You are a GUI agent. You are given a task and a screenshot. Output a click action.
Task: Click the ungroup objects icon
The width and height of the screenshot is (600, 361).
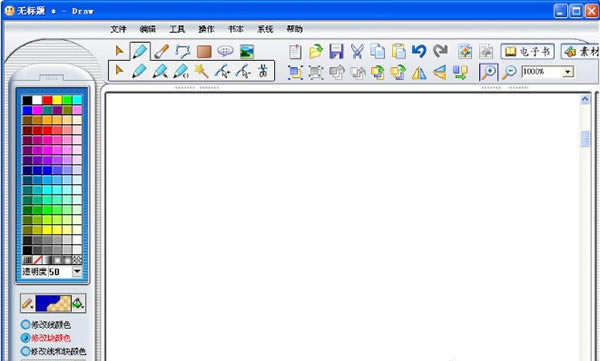[x=316, y=72]
